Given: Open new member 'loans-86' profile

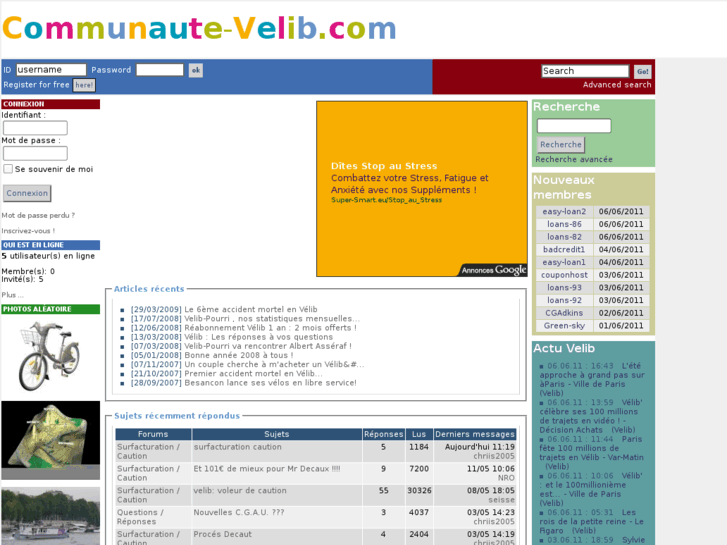Looking at the screenshot, I should (x=564, y=224).
